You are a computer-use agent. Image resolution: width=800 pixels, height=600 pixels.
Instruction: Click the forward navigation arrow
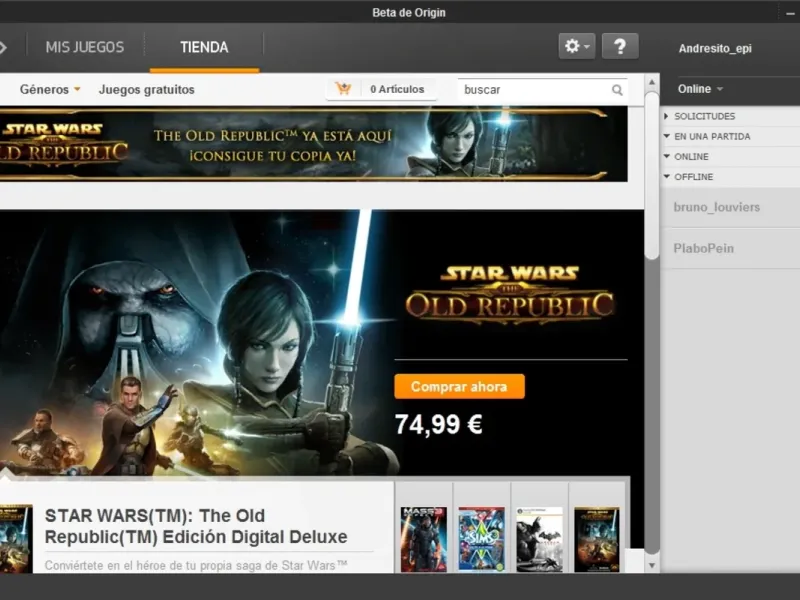[3, 47]
